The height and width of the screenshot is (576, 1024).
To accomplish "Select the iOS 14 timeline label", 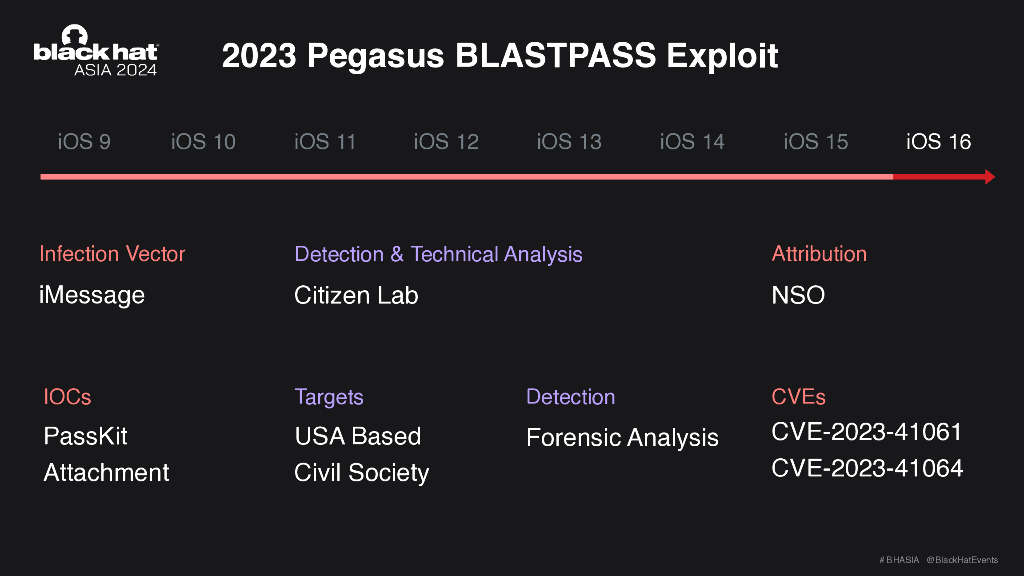I will (x=692, y=141).
